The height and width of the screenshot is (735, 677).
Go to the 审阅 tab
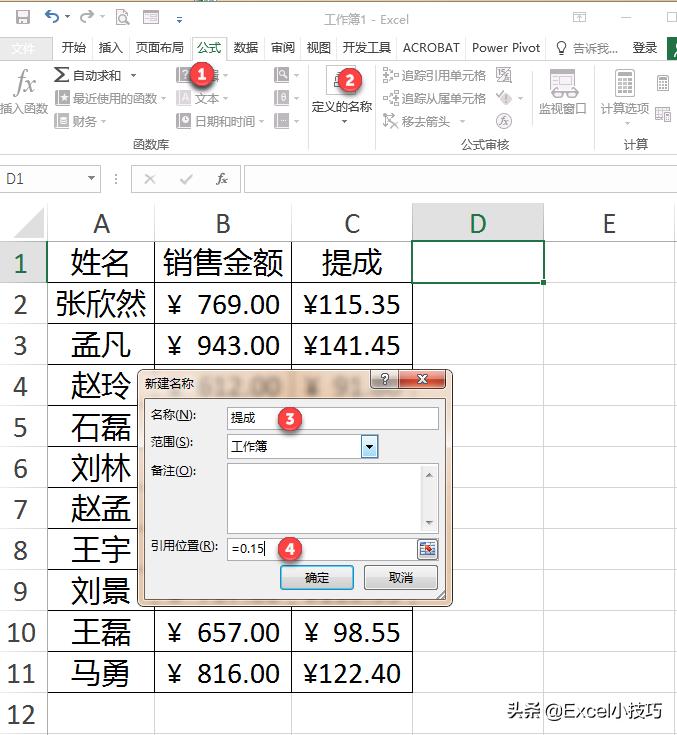coord(283,48)
